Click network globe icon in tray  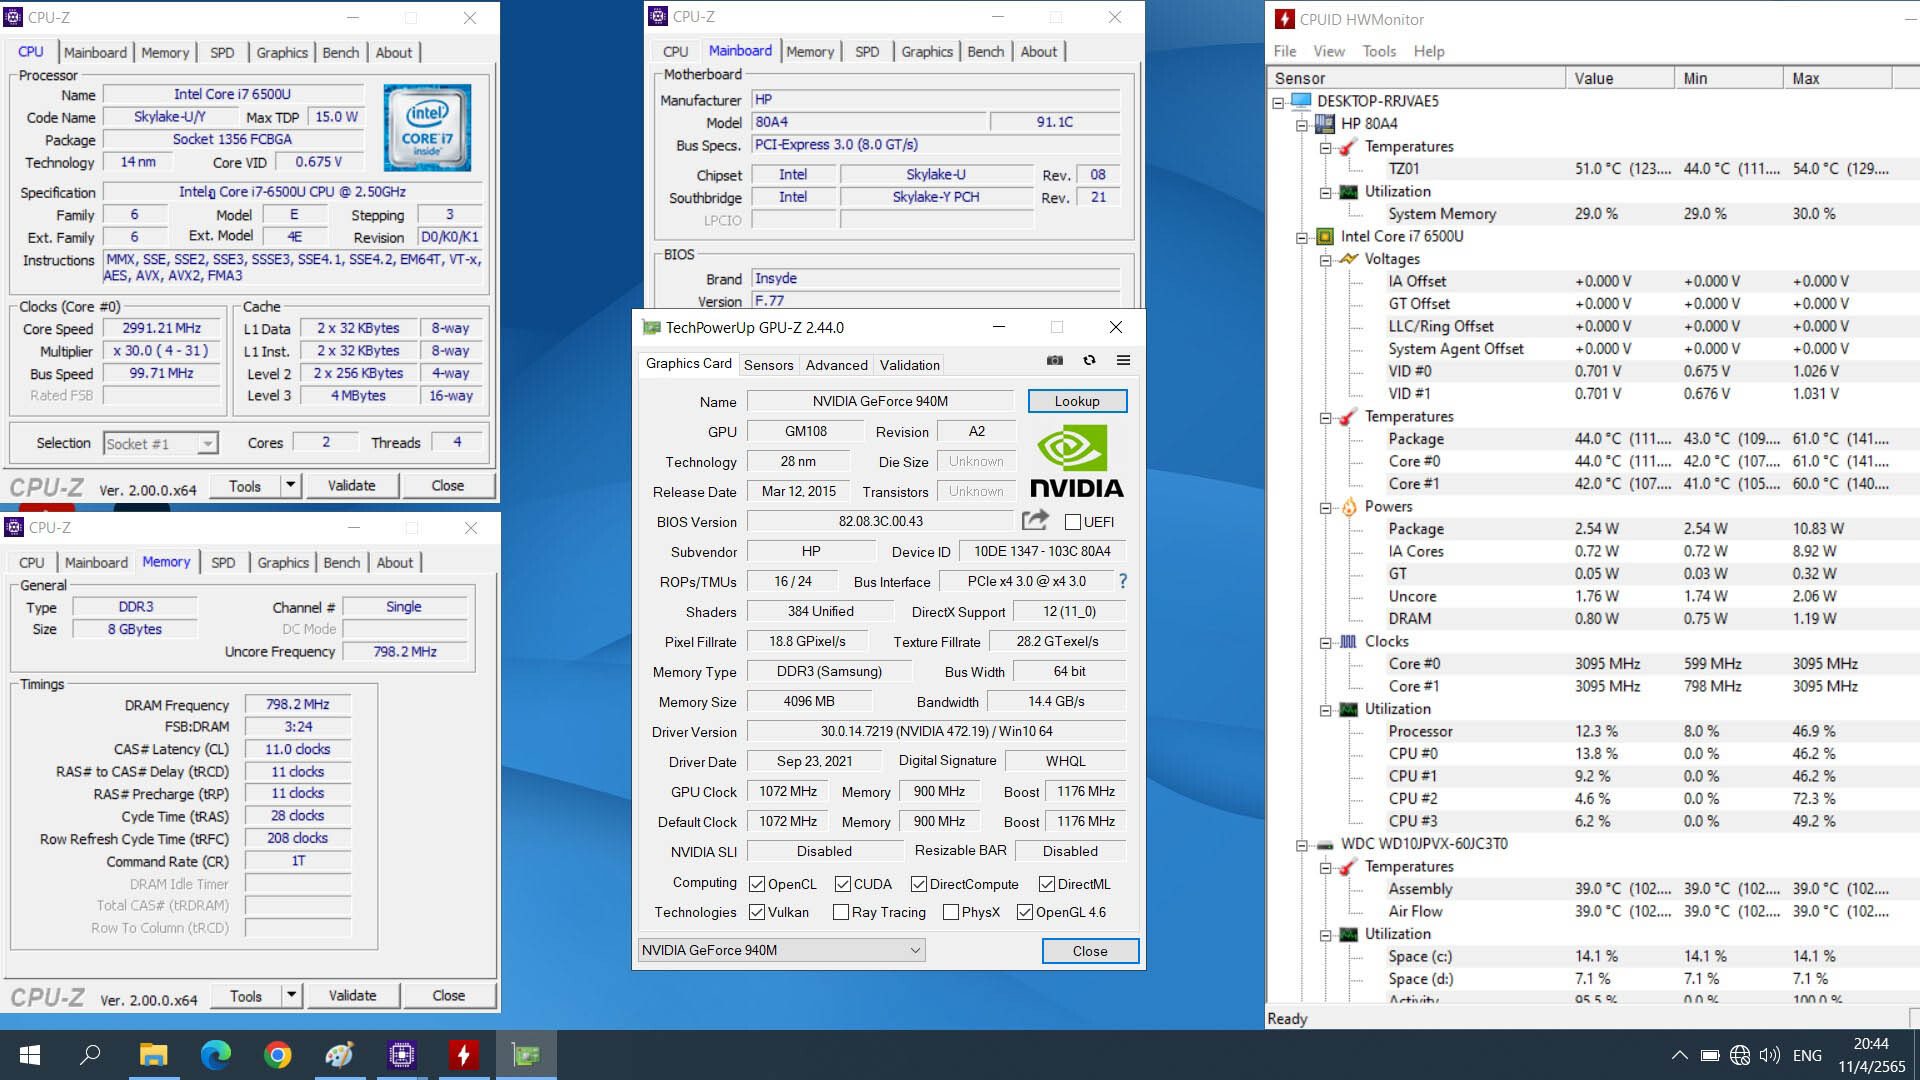tap(1740, 1055)
